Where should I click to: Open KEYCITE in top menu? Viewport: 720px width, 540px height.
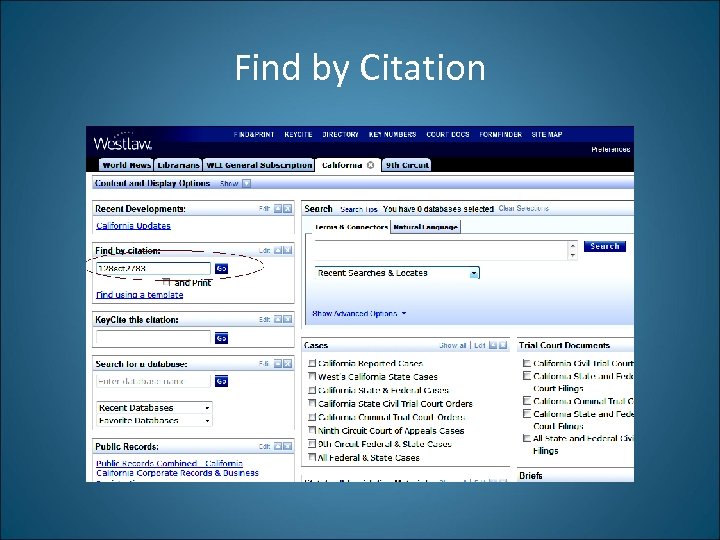298,135
